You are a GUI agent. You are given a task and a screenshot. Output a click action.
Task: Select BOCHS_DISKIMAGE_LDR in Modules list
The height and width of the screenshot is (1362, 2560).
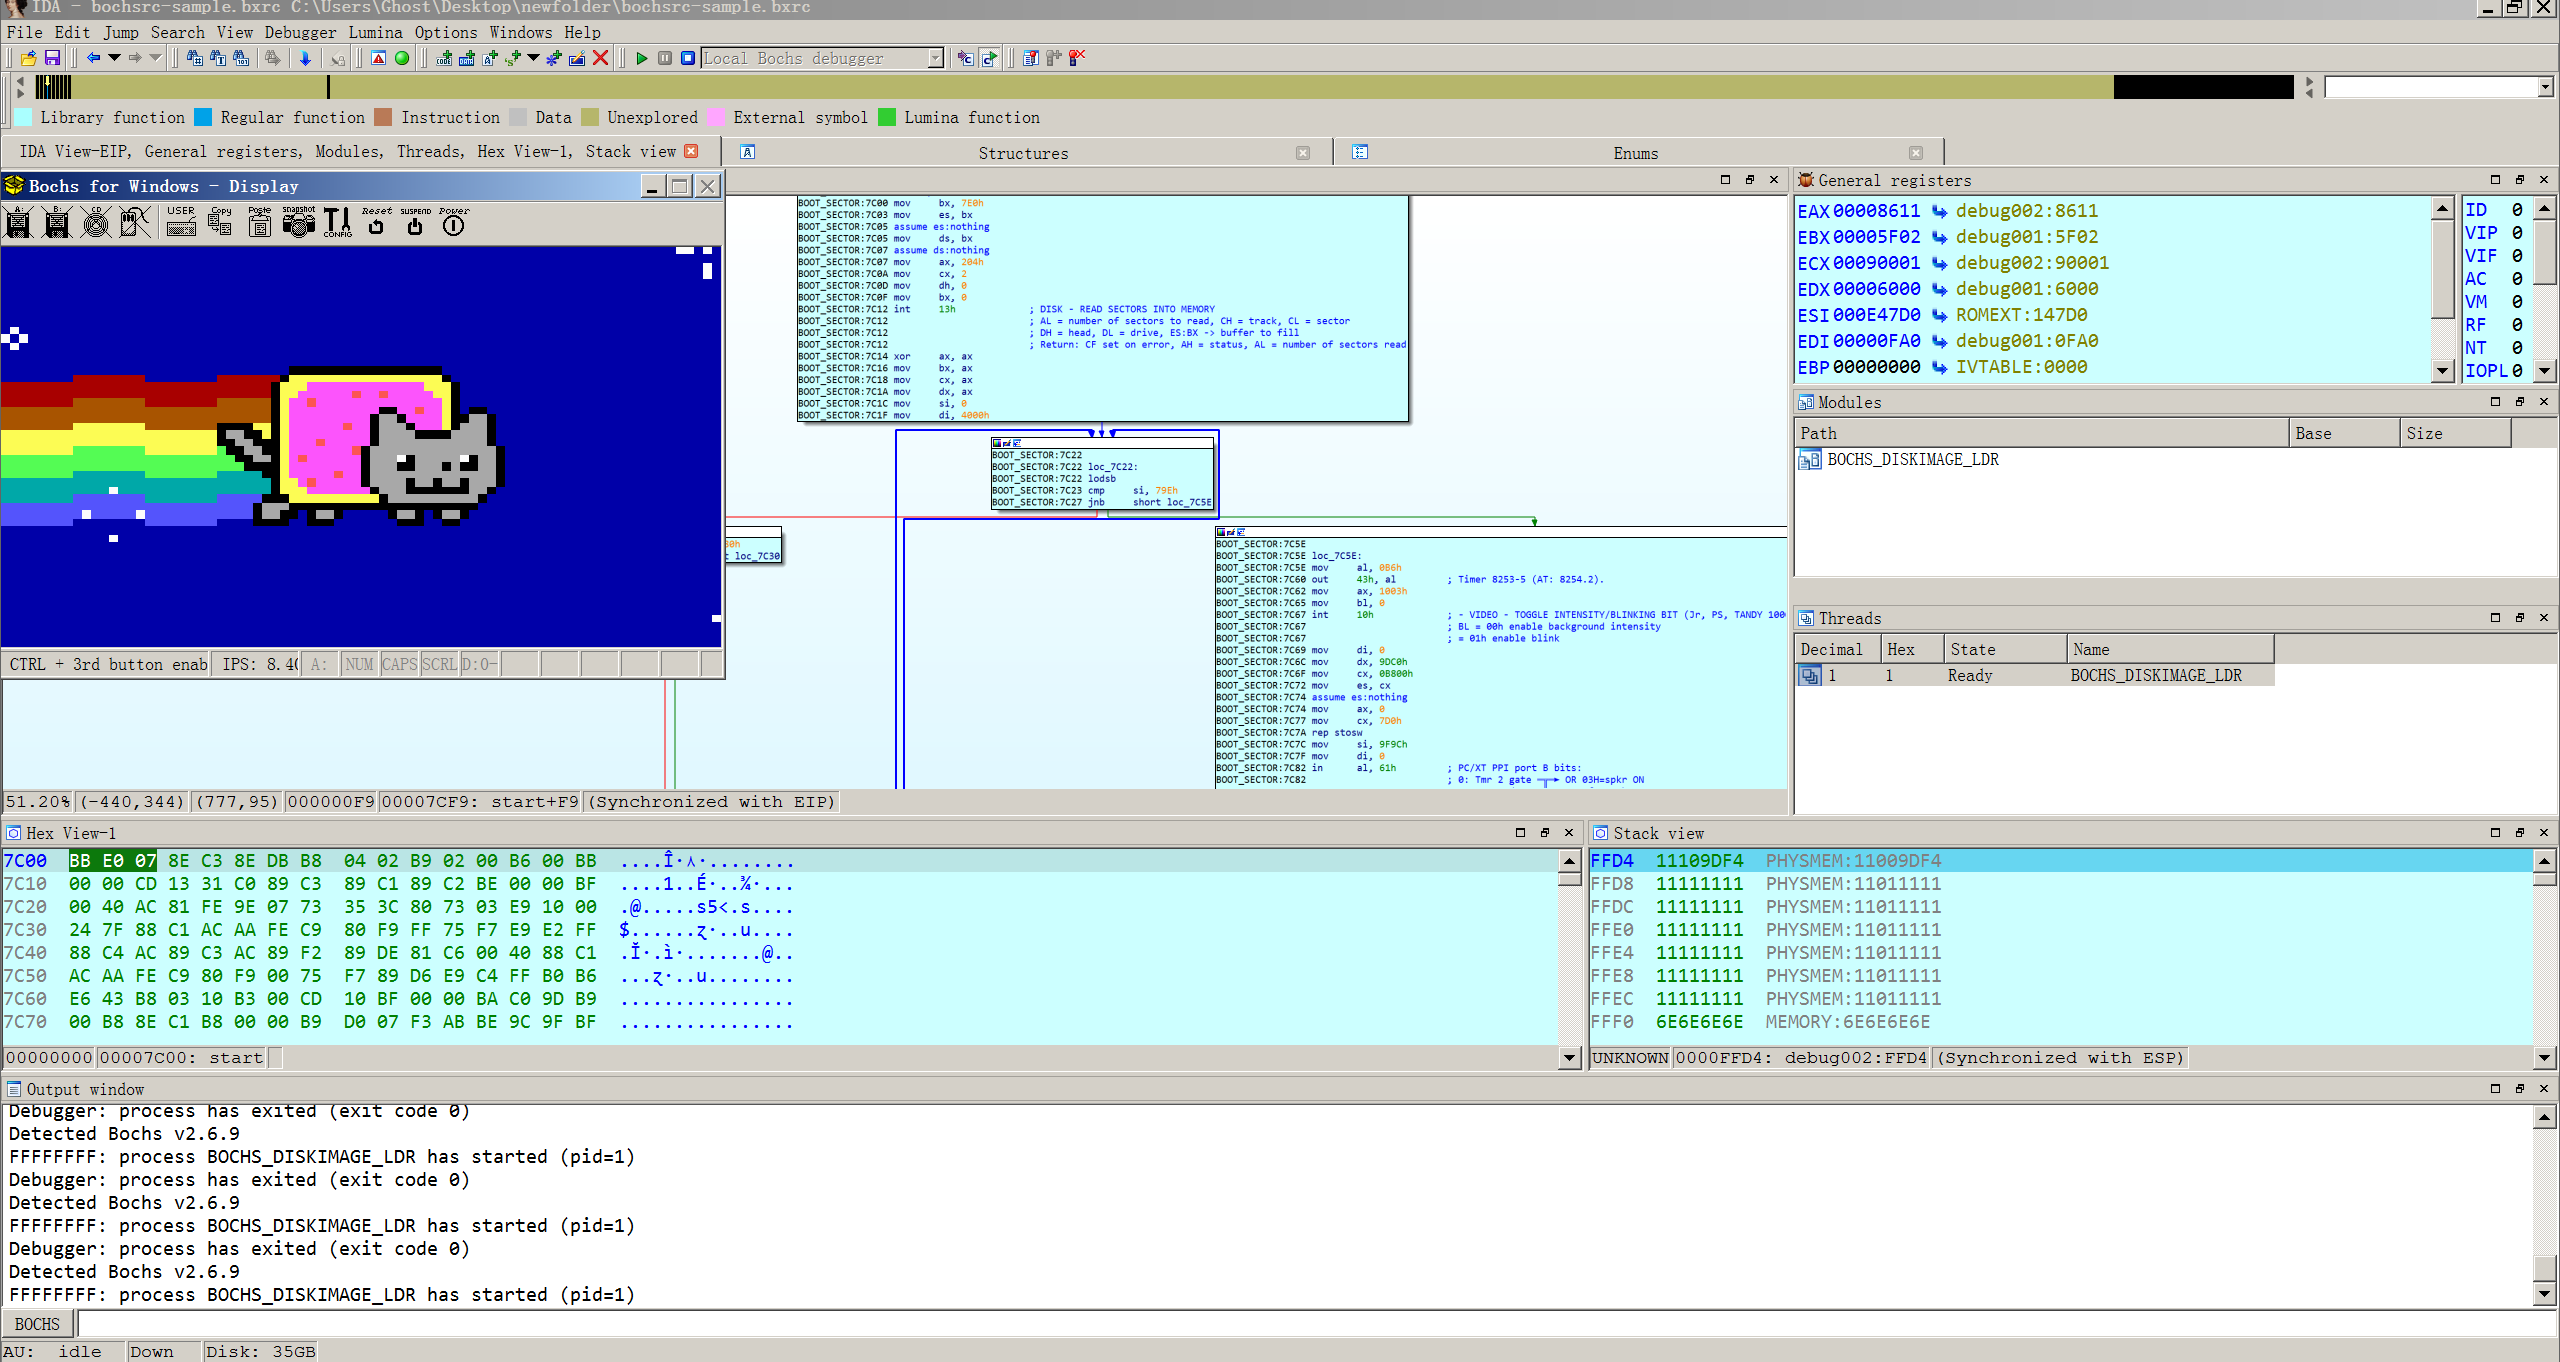[x=1912, y=459]
